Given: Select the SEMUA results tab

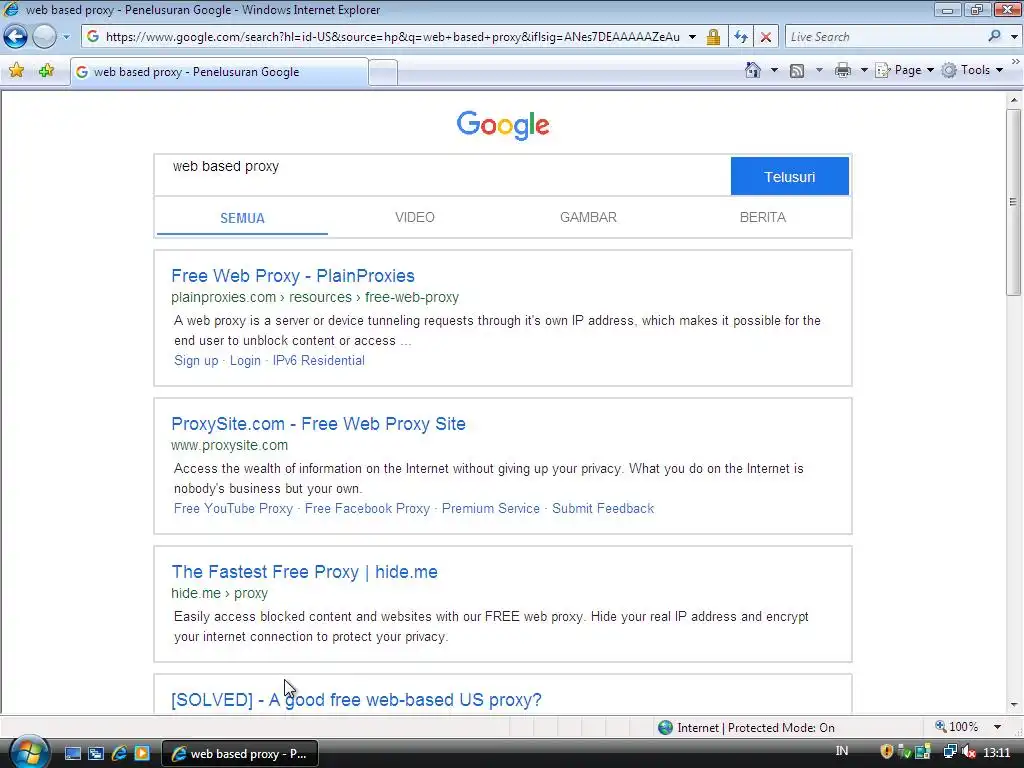Looking at the screenshot, I should (x=242, y=218).
